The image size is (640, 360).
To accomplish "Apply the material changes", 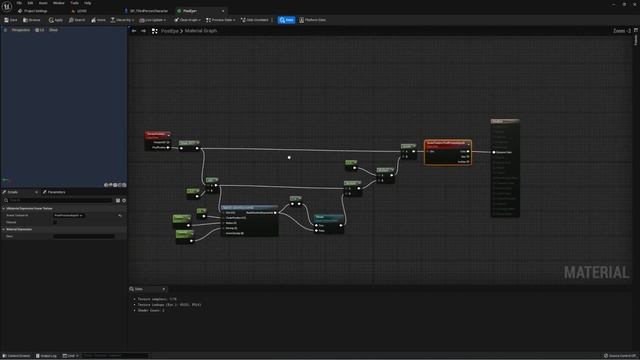I will pyautogui.click(x=56, y=20).
